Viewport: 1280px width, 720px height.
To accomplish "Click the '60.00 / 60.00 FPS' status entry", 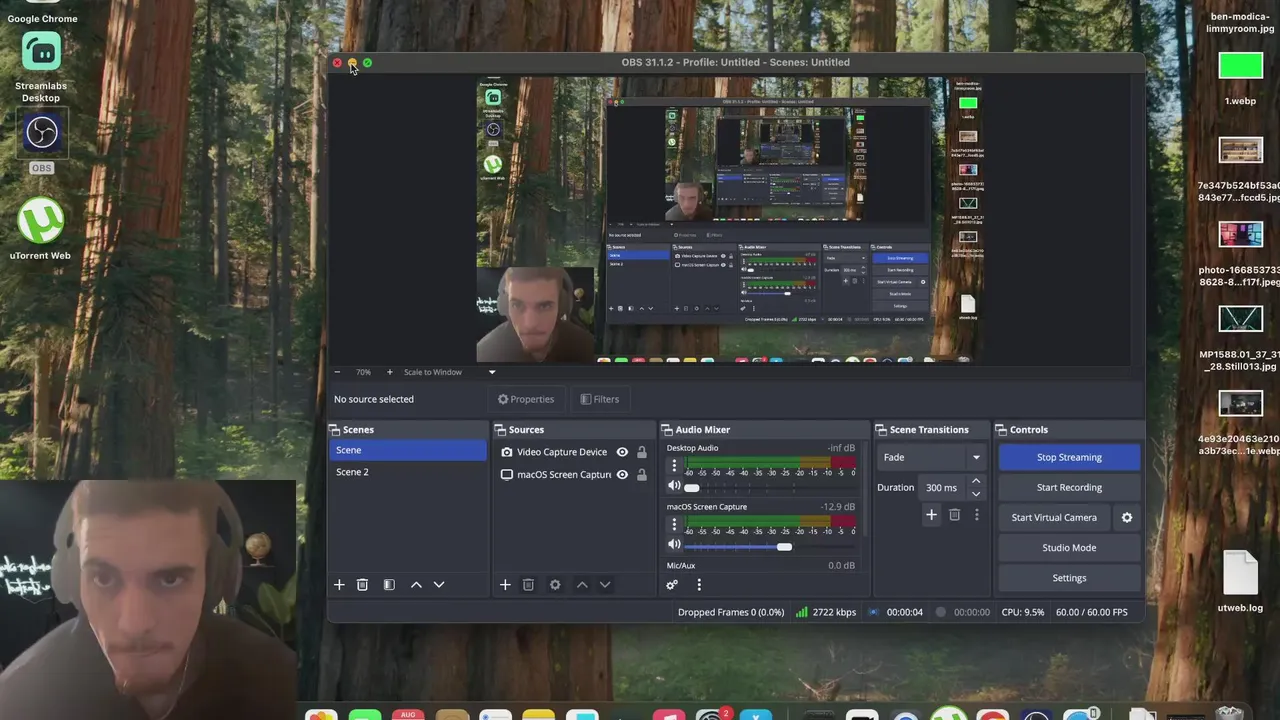I will tap(1091, 612).
